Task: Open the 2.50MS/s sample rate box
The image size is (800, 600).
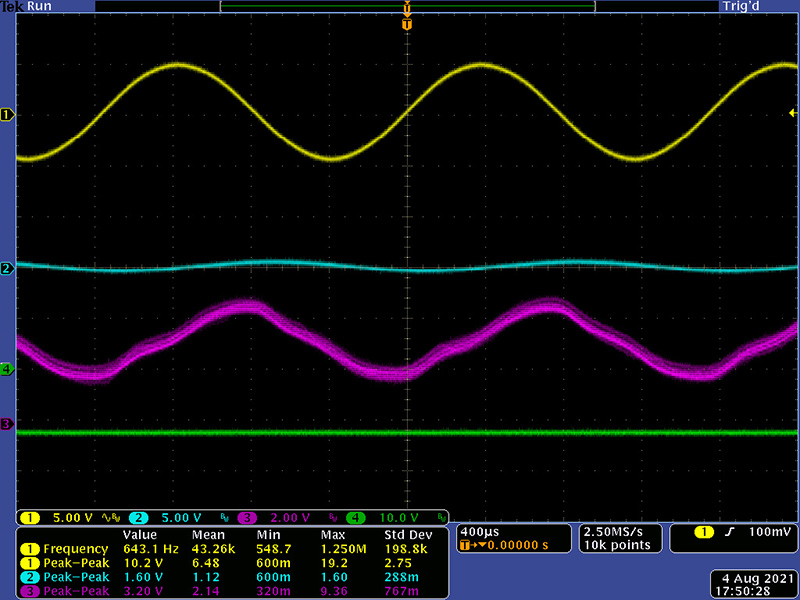Action: (618, 537)
